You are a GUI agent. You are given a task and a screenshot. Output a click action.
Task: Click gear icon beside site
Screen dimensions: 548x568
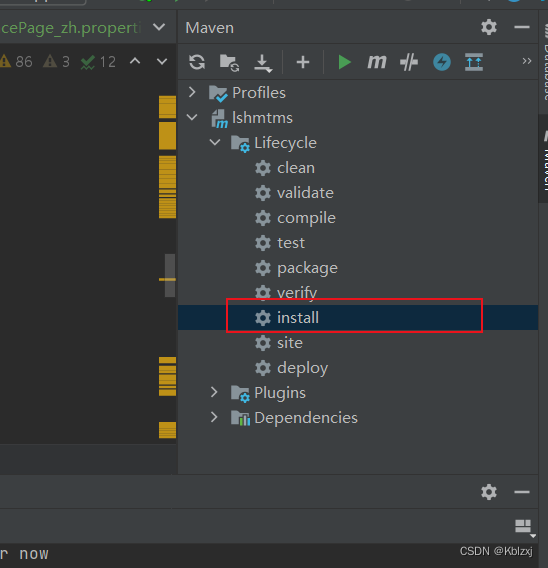(x=263, y=343)
